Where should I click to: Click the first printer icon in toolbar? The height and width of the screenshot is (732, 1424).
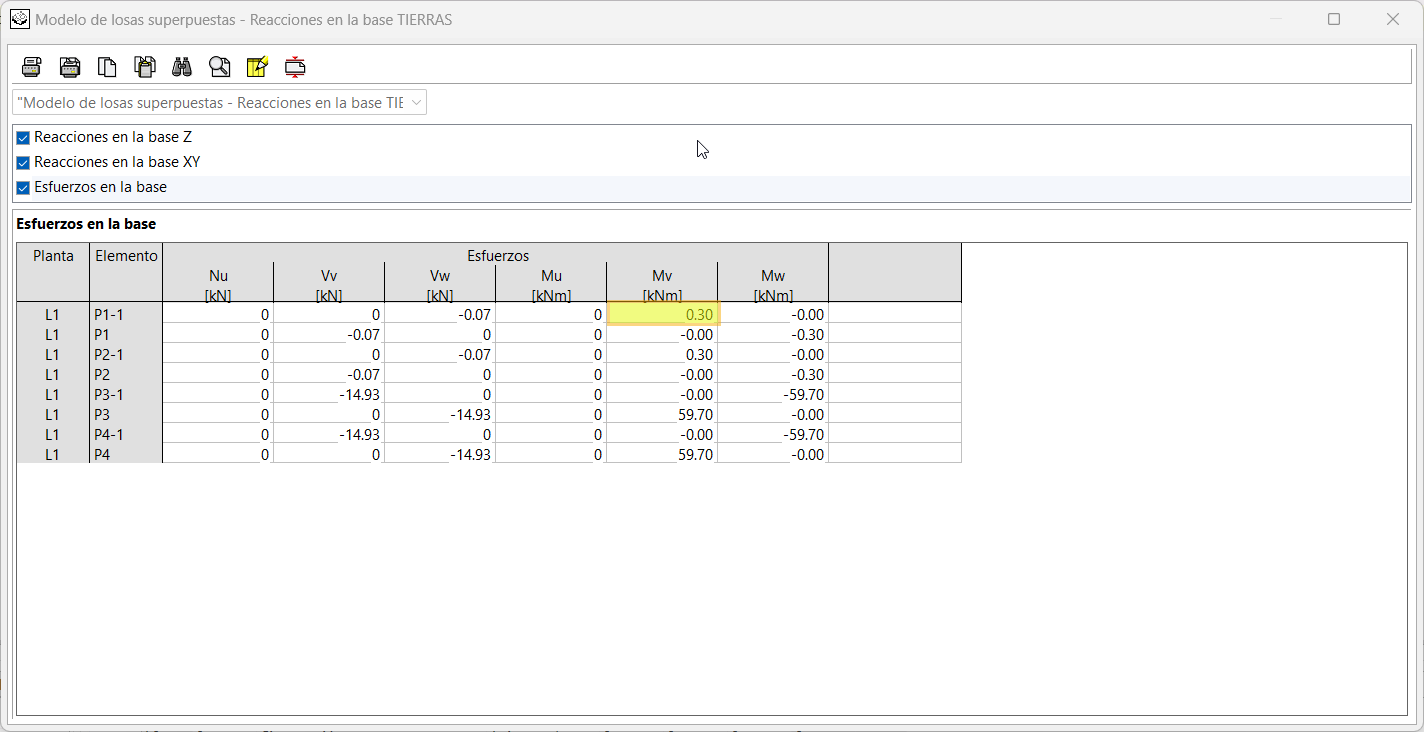pyautogui.click(x=32, y=67)
